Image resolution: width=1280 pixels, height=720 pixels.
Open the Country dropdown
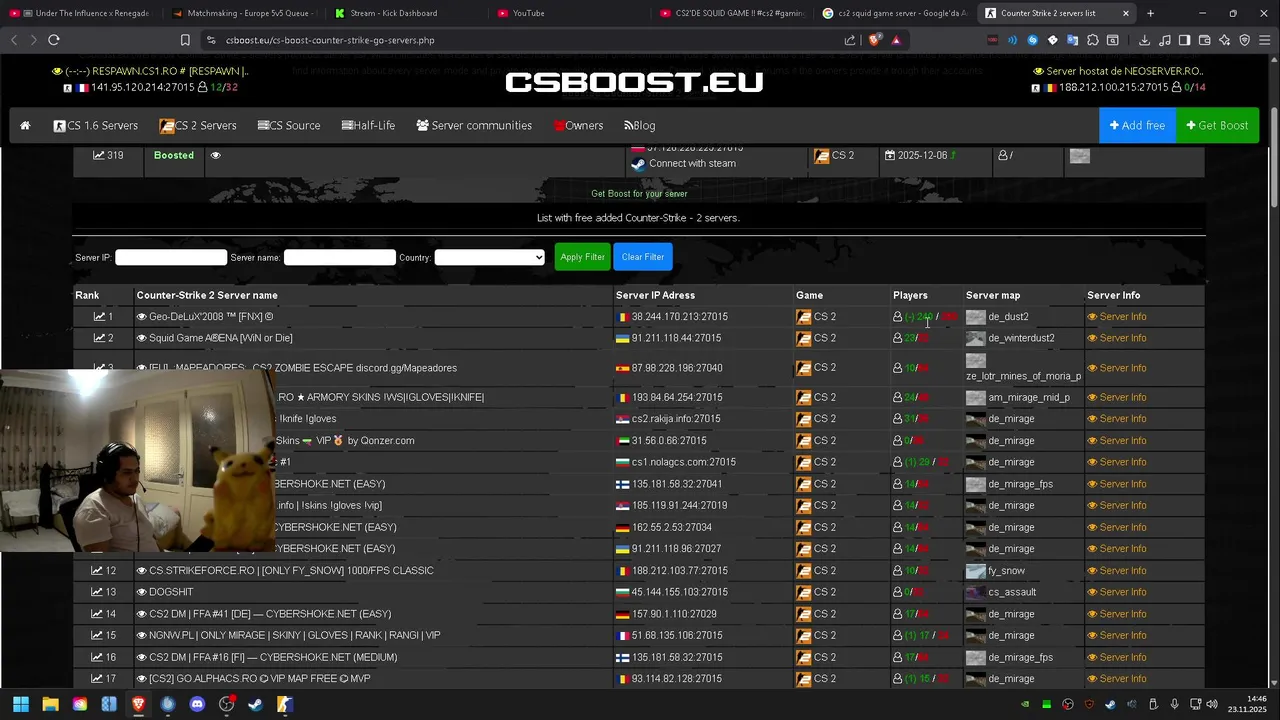pos(490,257)
